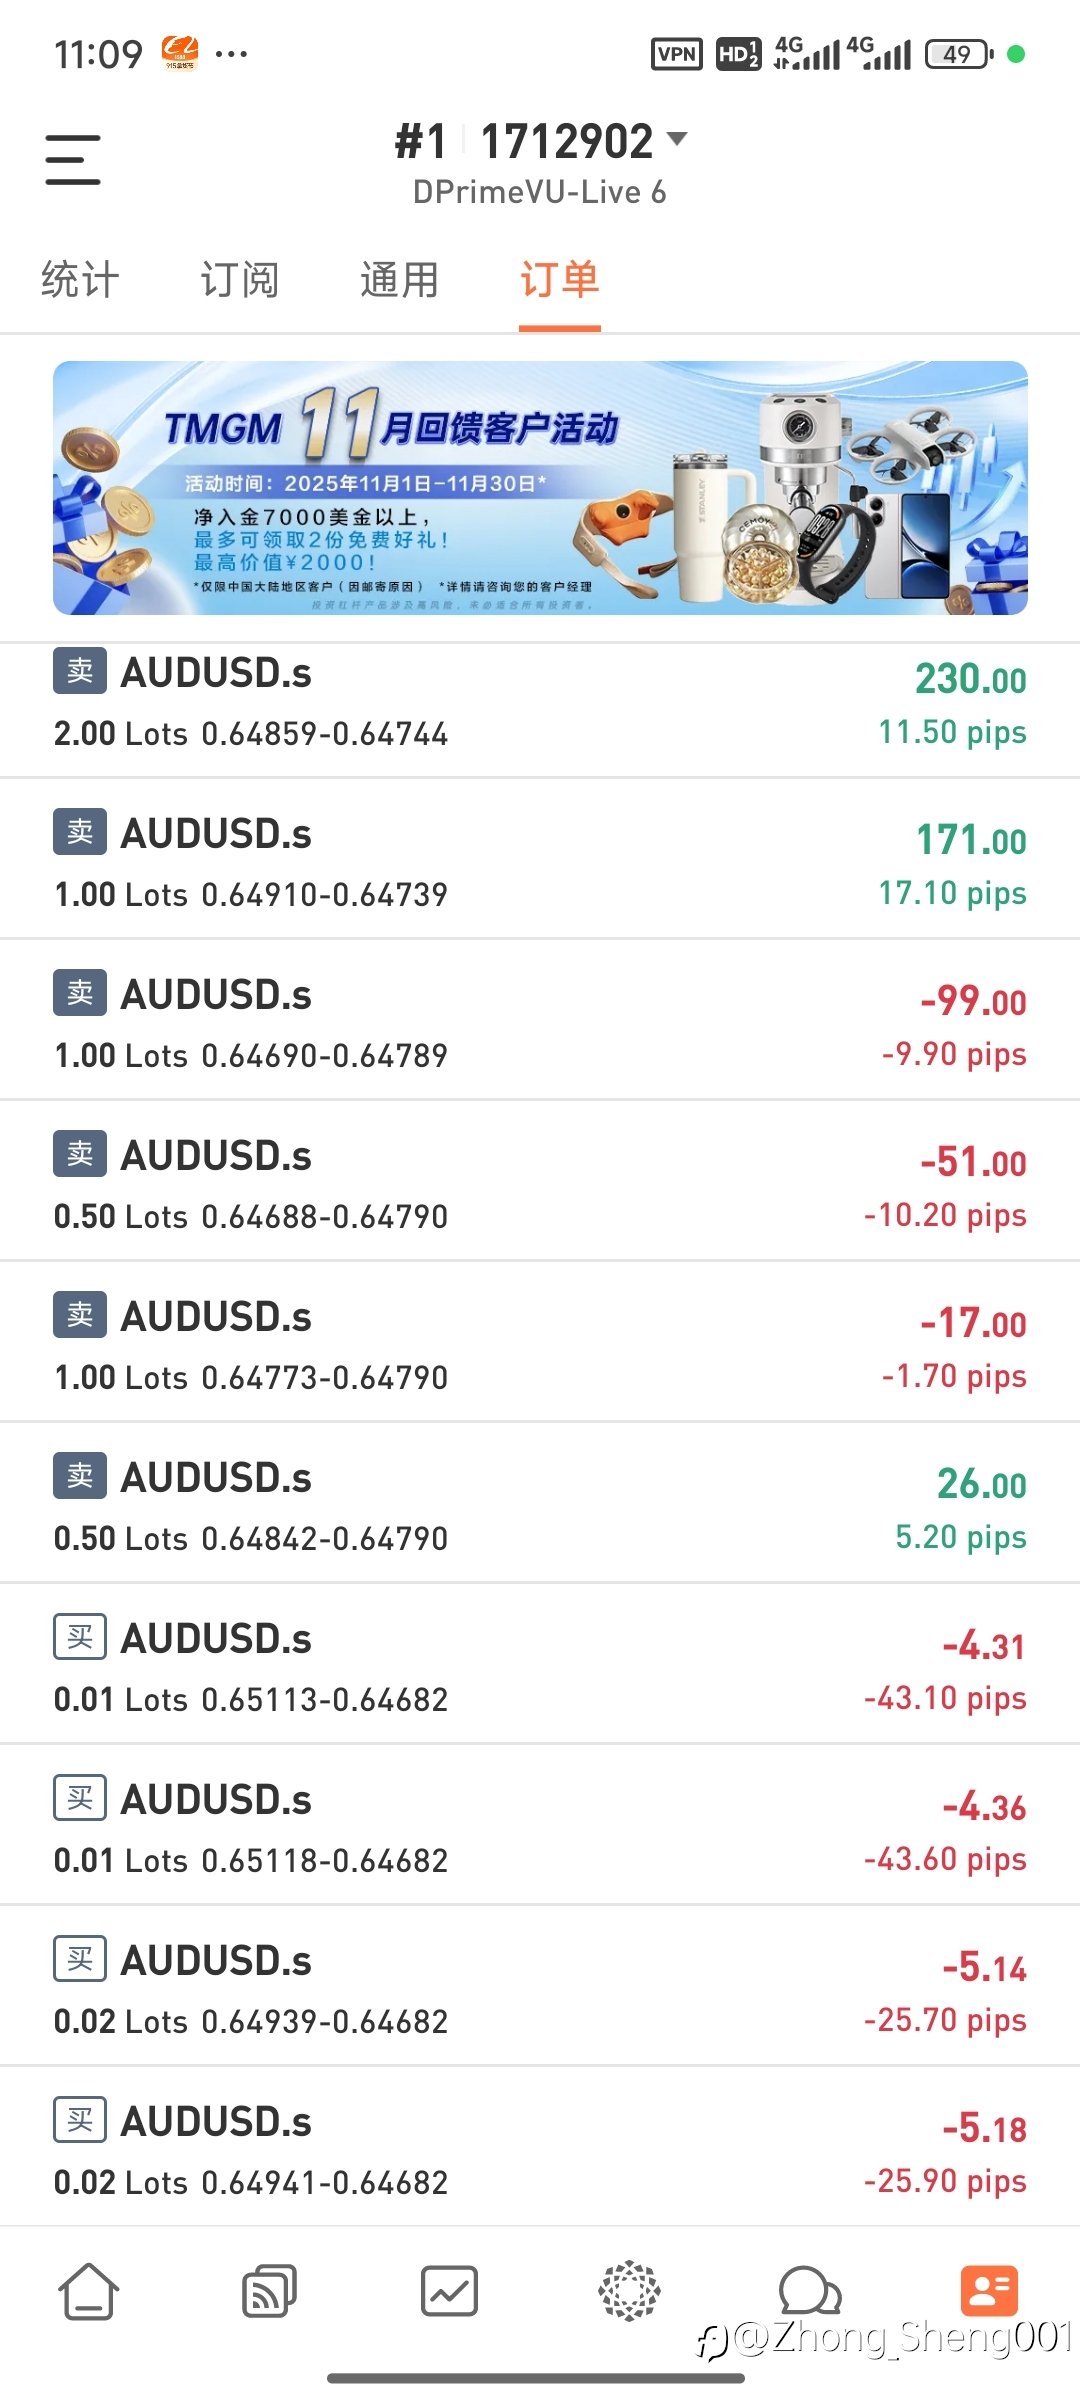Open the home icon in bottom bar
The height and width of the screenshot is (2400, 1080).
coord(89,2291)
